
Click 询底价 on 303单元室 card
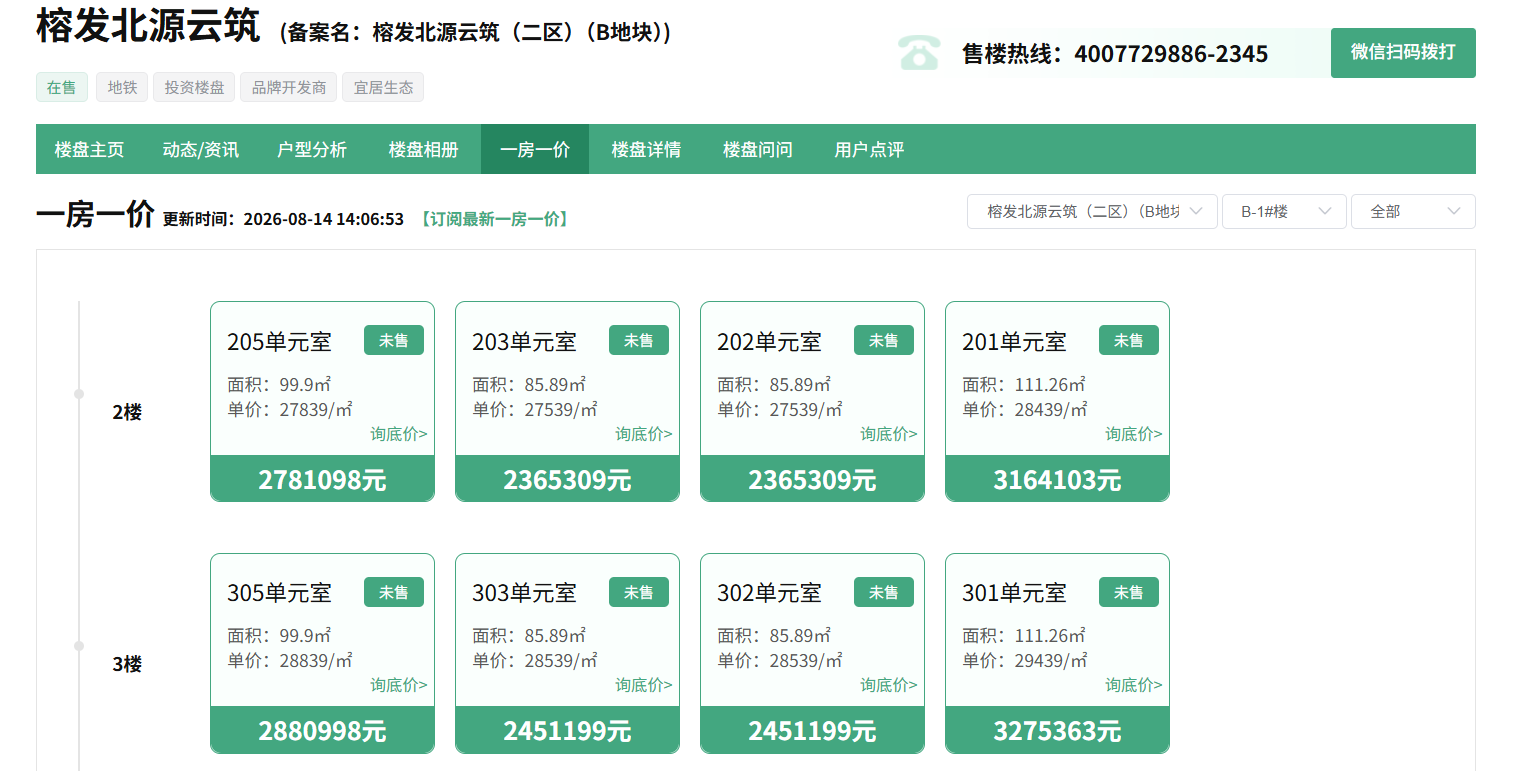644,685
